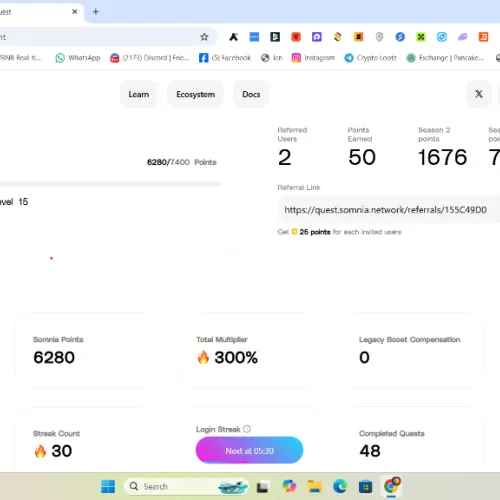Open the WhatsApp bookmark
This screenshot has height=500, width=500.
[x=78, y=58]
